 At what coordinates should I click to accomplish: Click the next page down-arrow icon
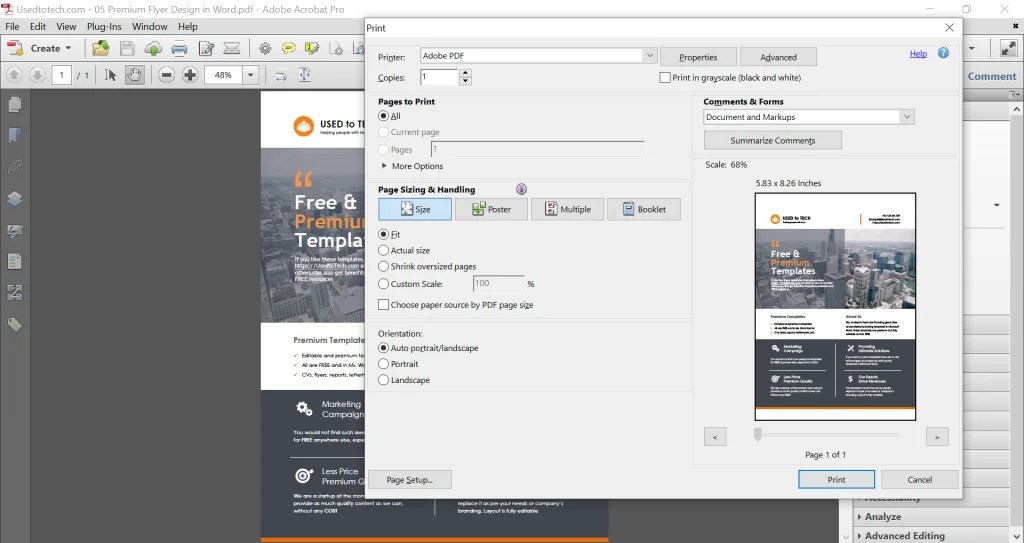tap(37, 75)
